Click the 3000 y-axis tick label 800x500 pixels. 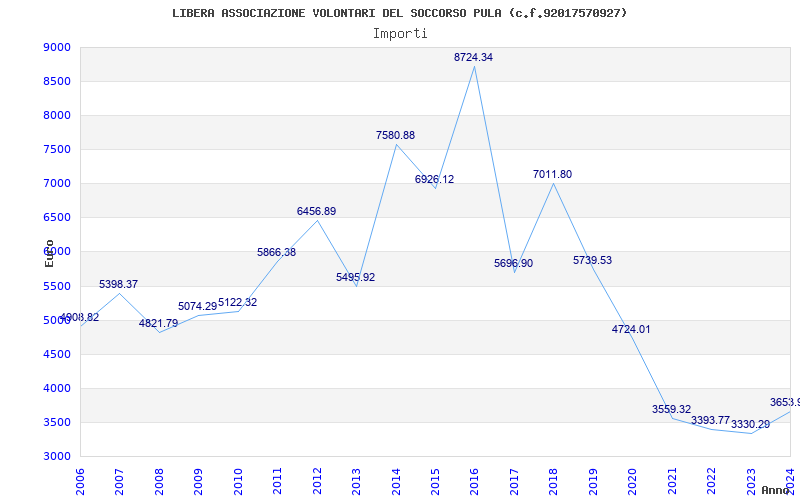click(57, 457)
